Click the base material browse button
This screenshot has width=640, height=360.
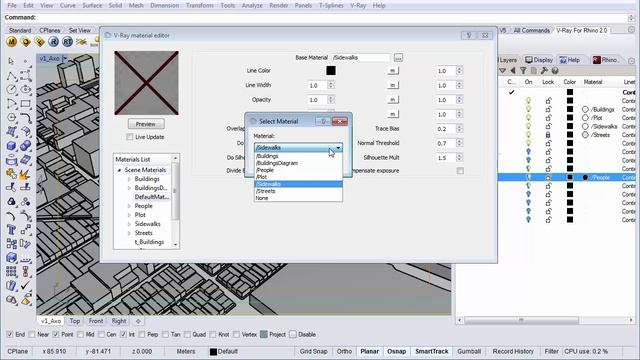(398, 58)
